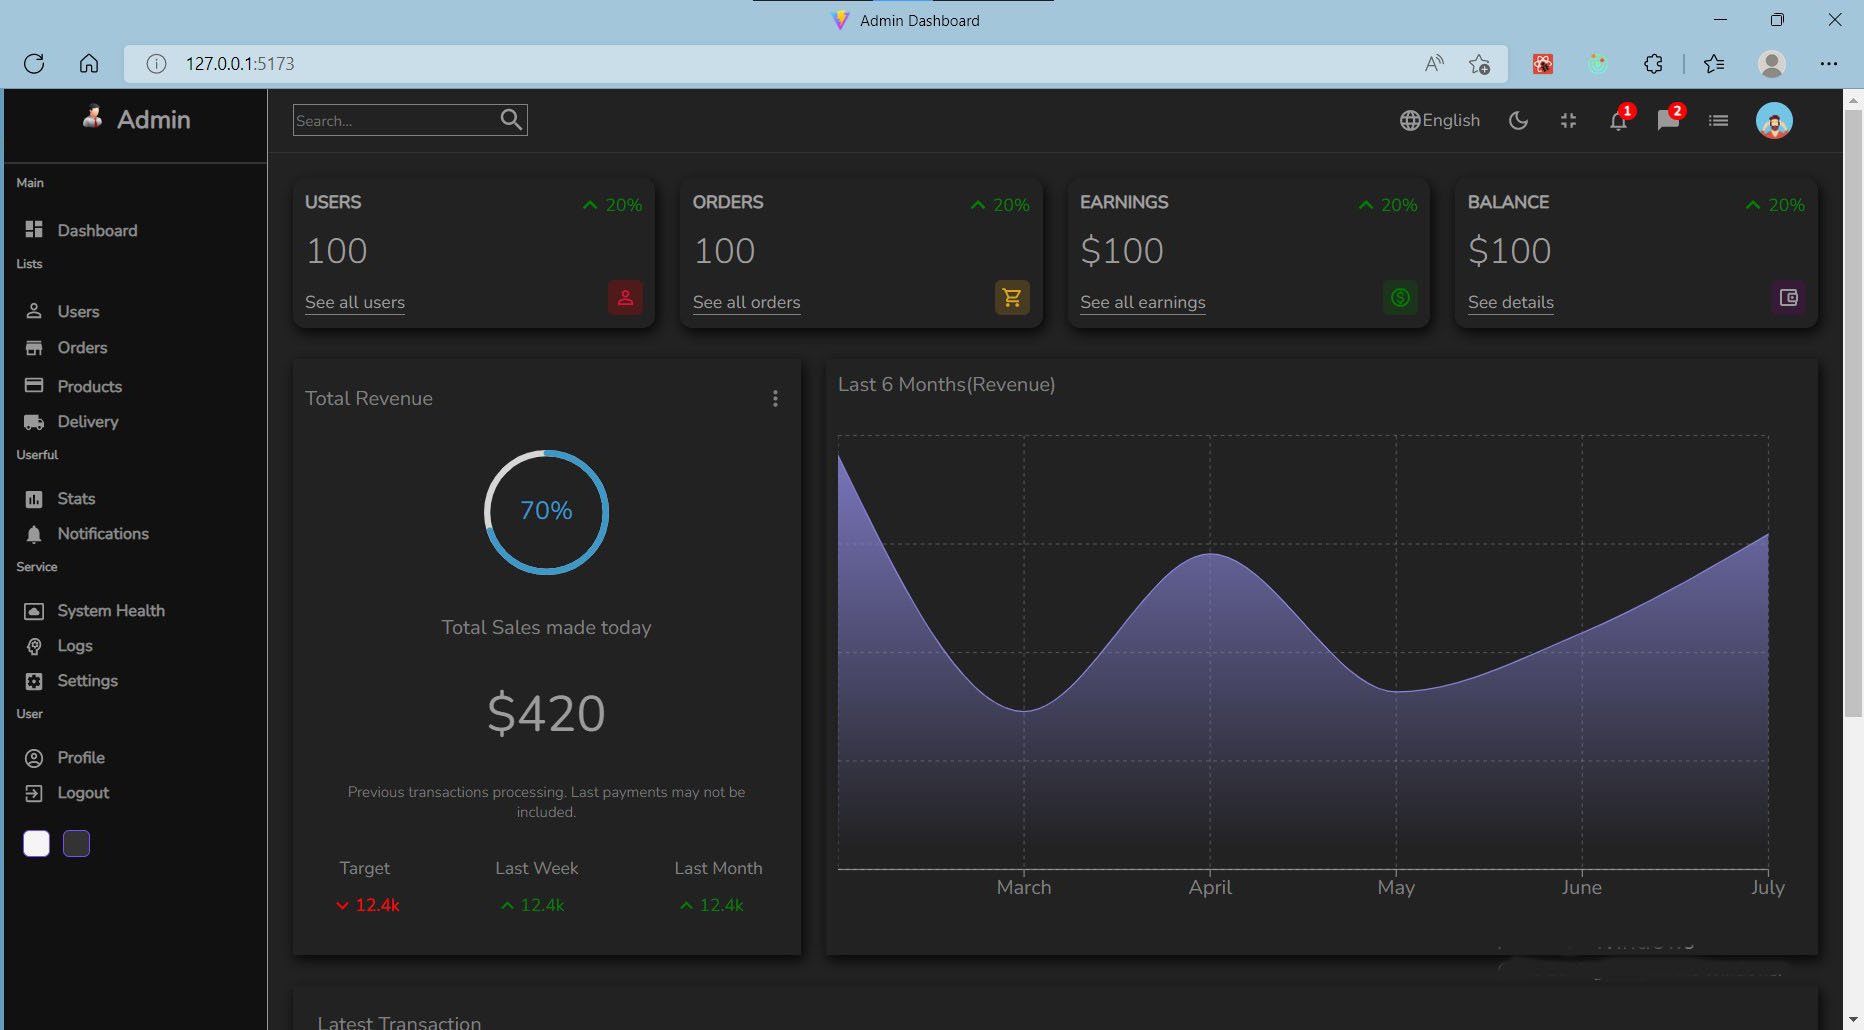Image resolution: width=1864 pixels, height=1030 pixels.
Task: Click the wallet icon in Balance card
Action: pyautogui.click(x=1788, y=297)
